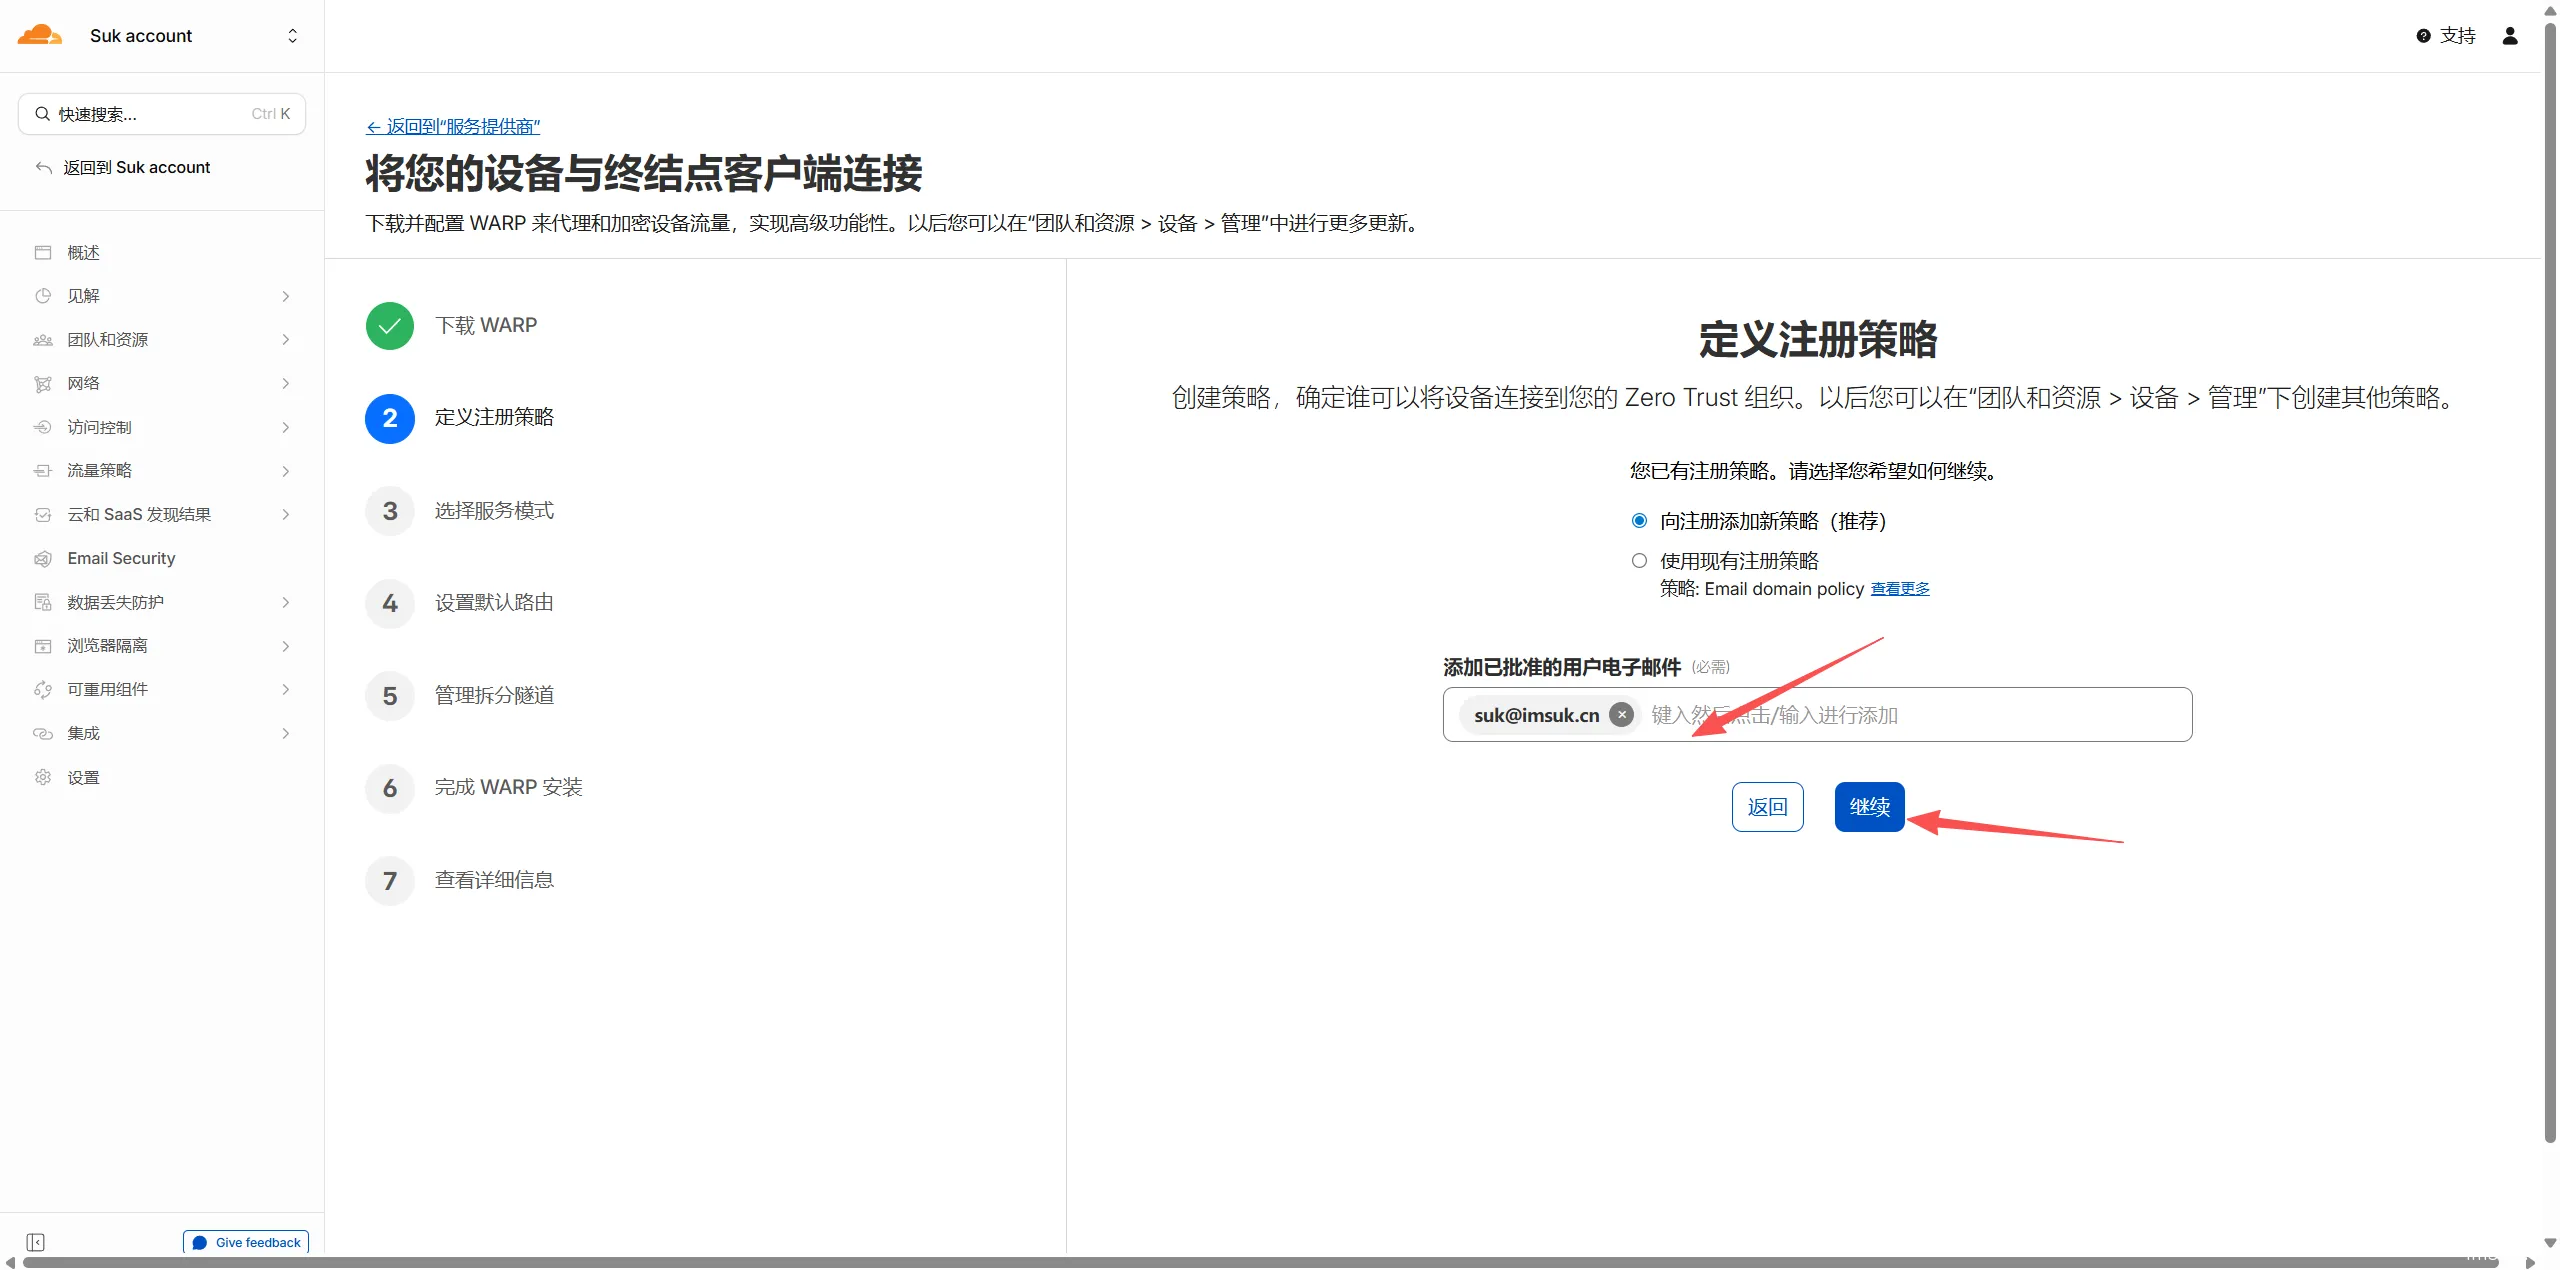
Task: Open the 概述 overview icon
Action: tap(43, 252)
